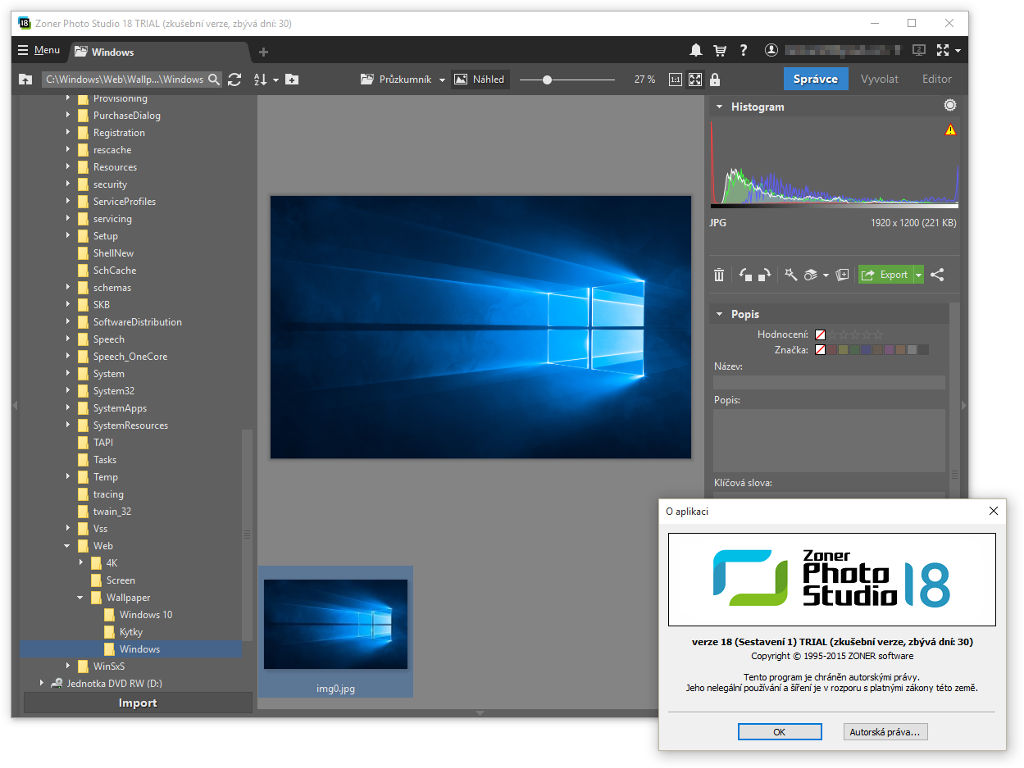Collapse the Popis panel
Image resolution: width=1024 pixels, height=768 pixels.
pyautogui.click(x=719, y=314)
